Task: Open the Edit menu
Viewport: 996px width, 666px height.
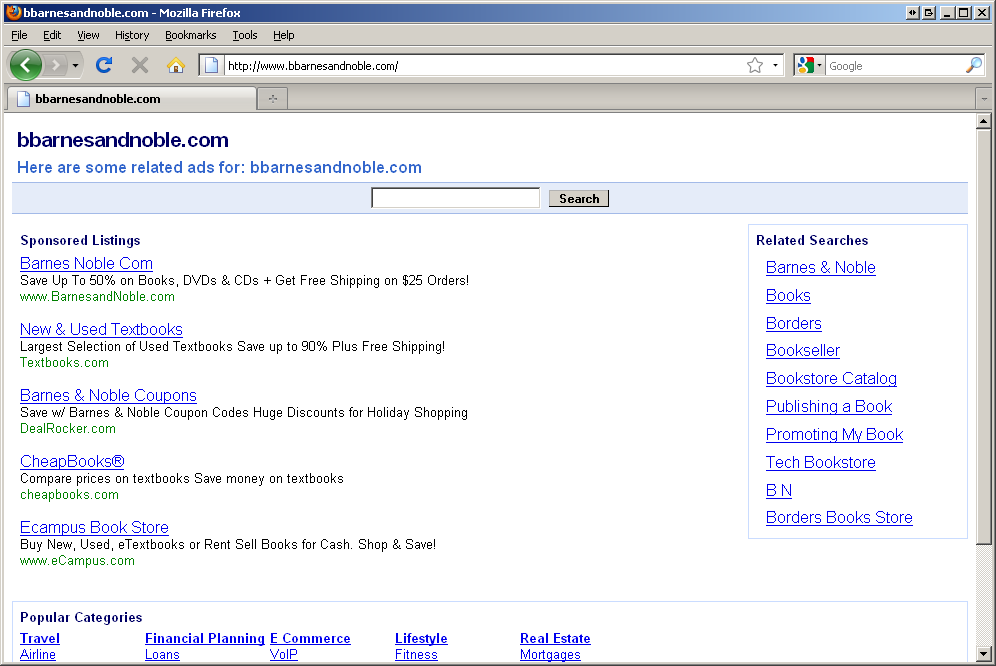Action: point(52,35)
